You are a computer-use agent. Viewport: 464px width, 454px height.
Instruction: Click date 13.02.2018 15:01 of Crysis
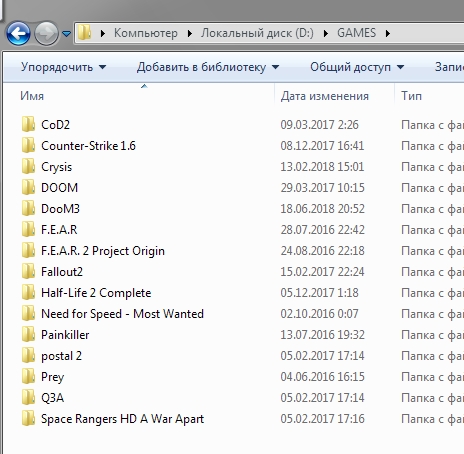pyautogui.click(x=322, y=167)
